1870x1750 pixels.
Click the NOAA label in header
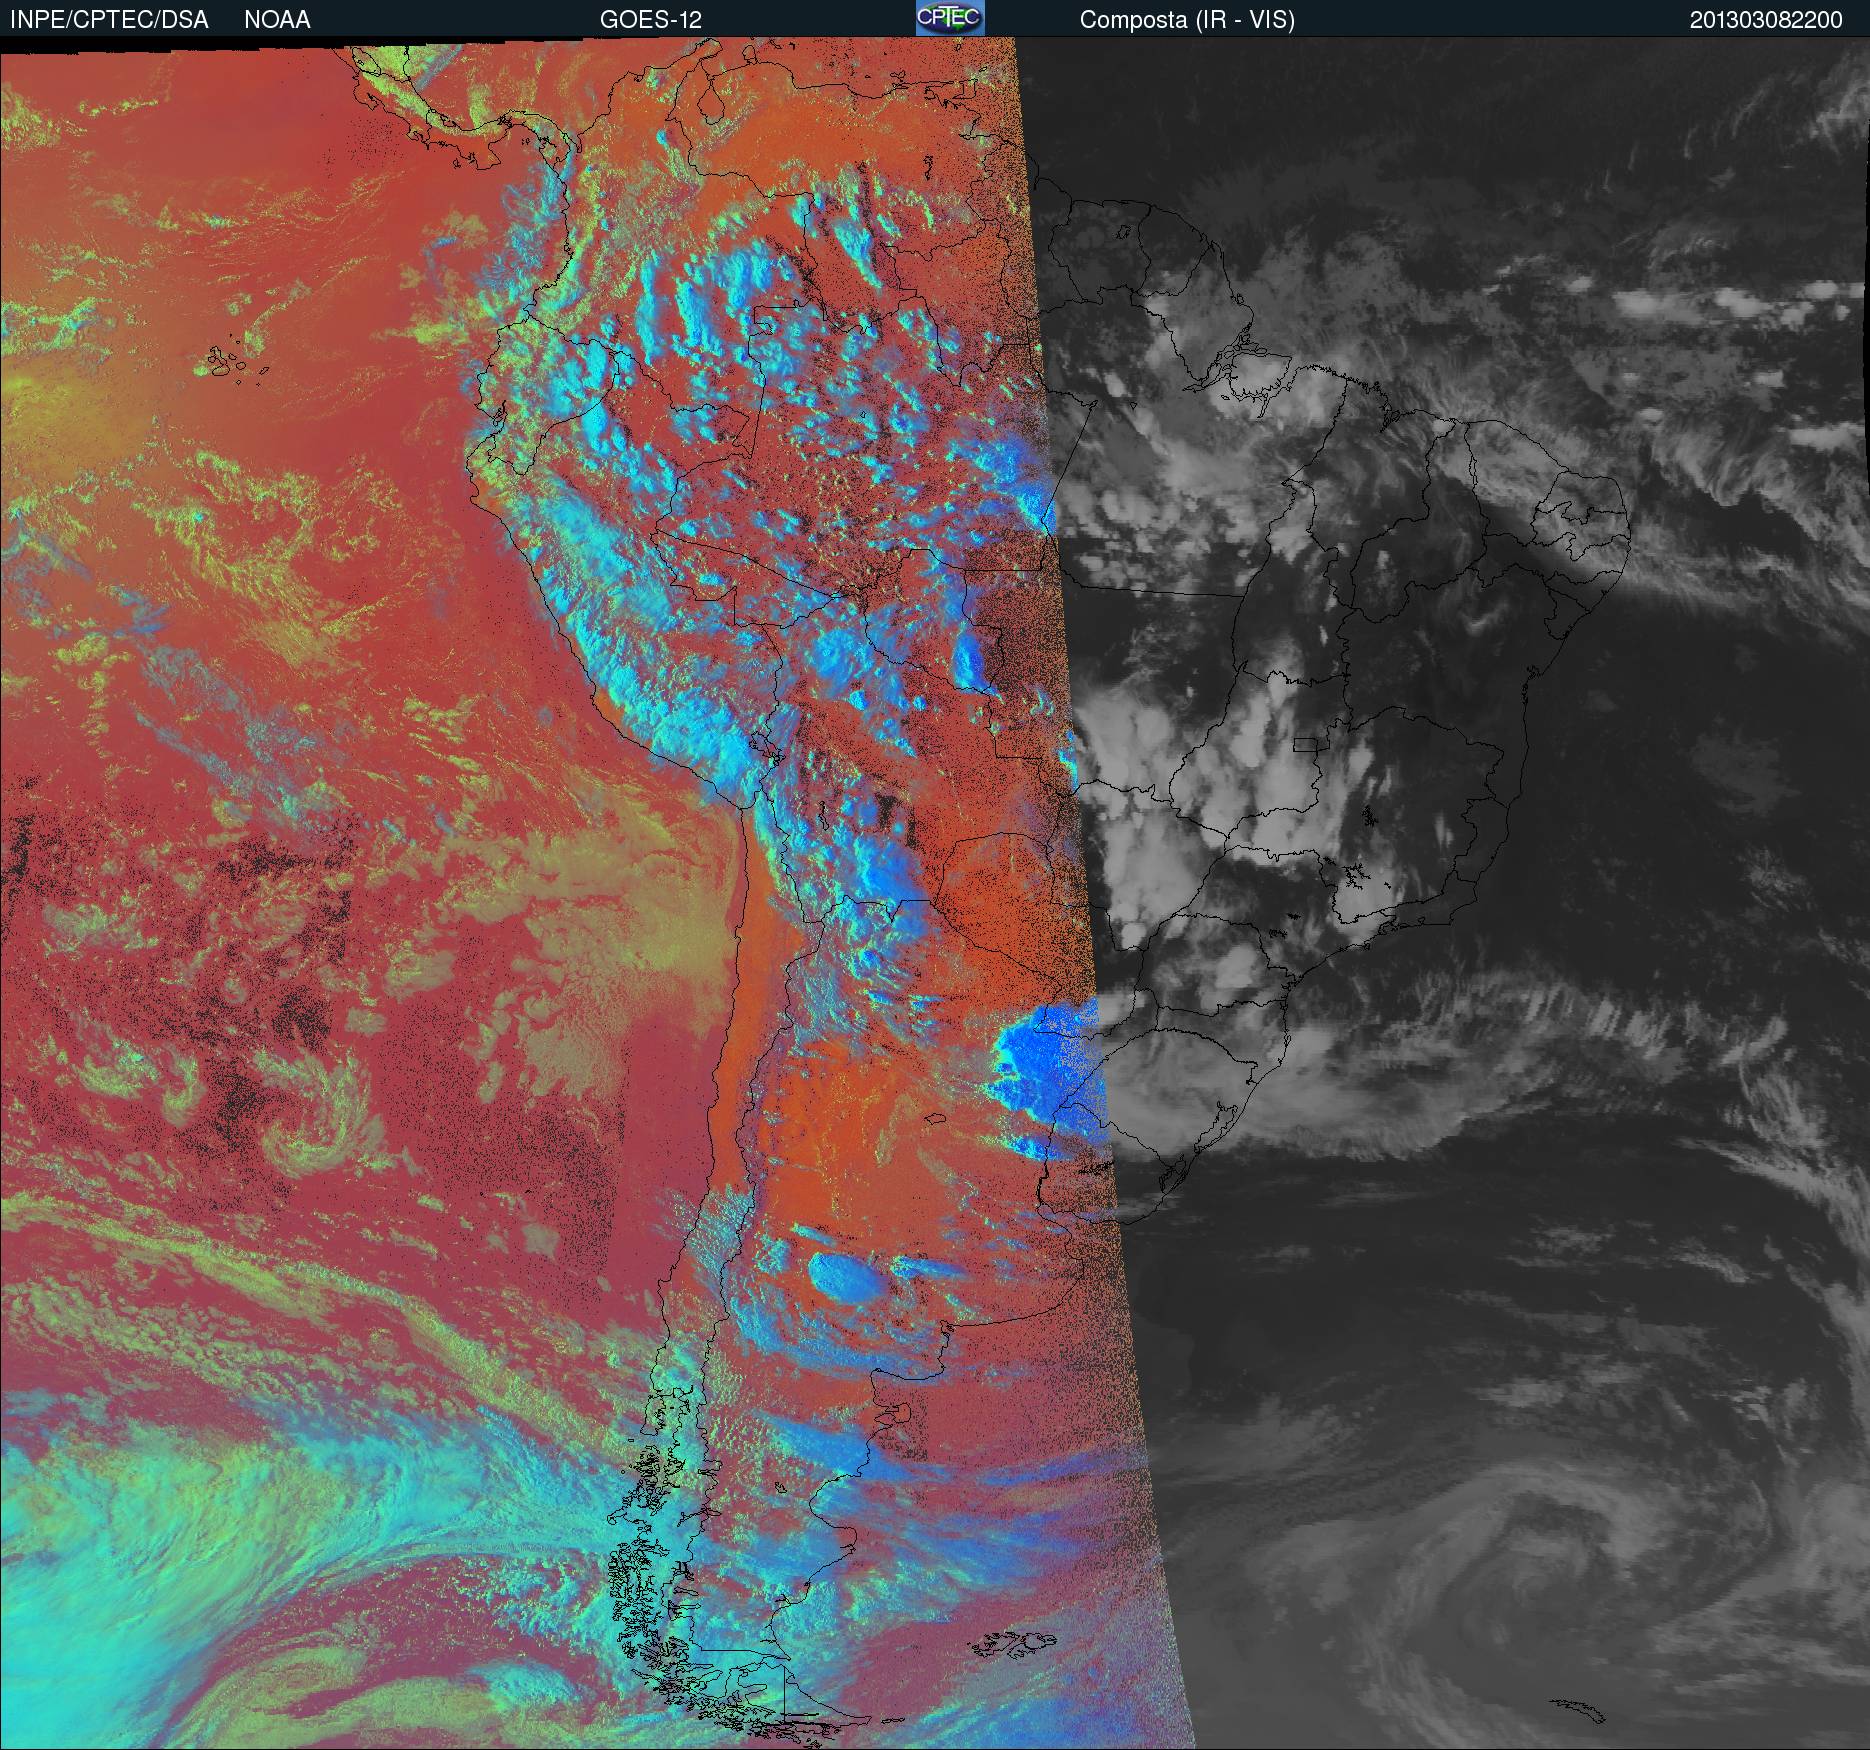coord(277,20)
